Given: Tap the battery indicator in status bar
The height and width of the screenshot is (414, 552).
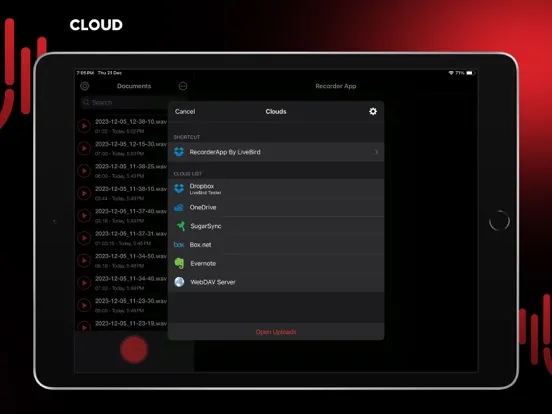Looking at the screenshot, I should point(470,73).
